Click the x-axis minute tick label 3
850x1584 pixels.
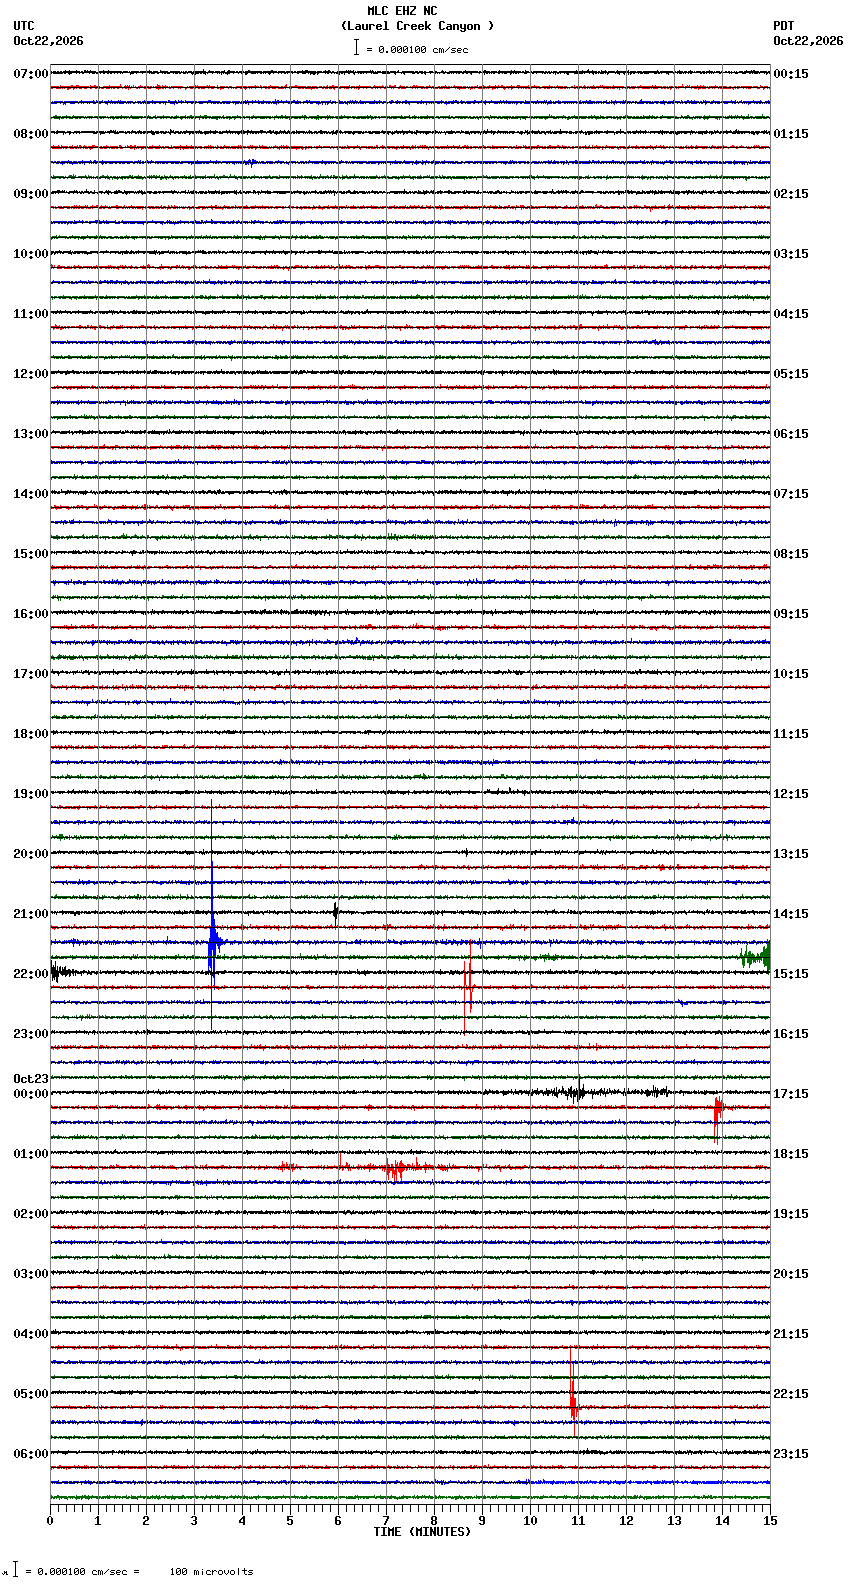point(194,1521)
